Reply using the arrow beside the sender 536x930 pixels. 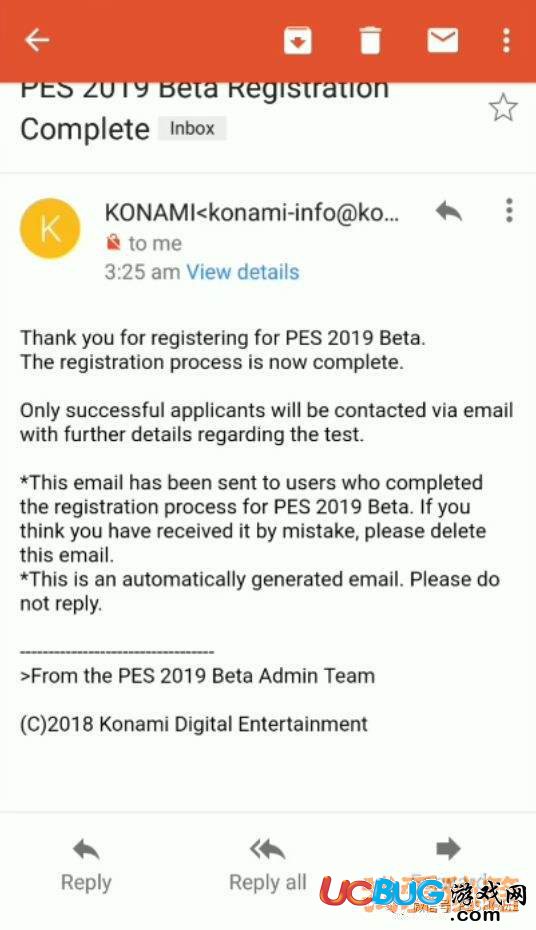(448, 211)
